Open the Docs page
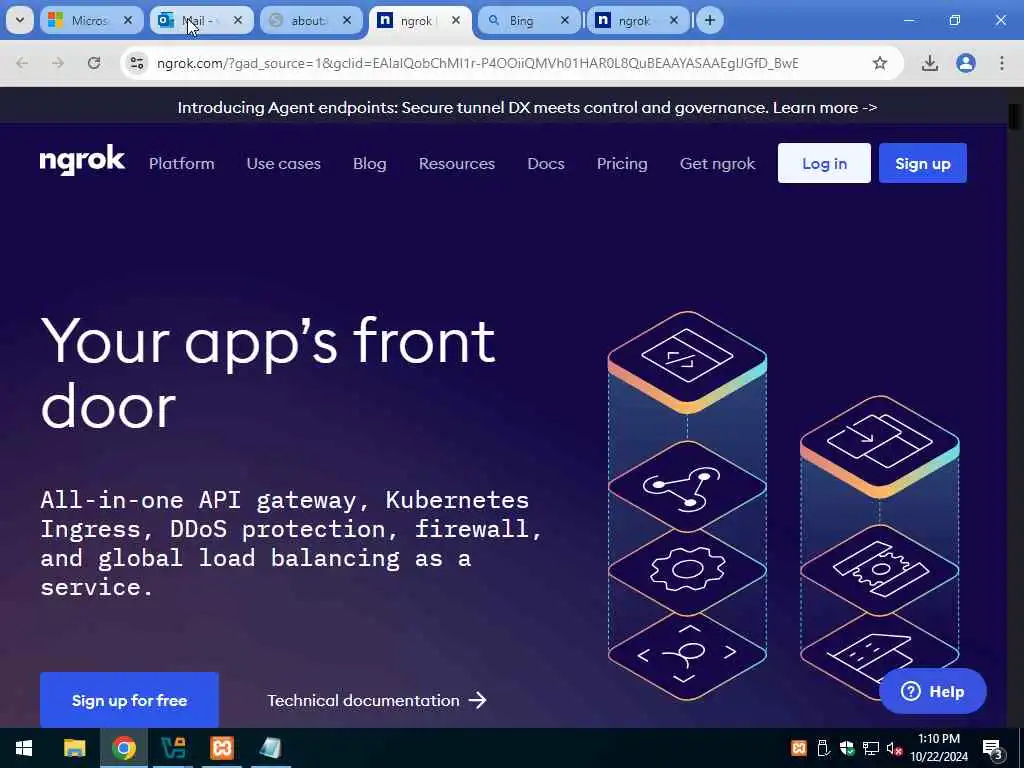Image resolution: width=1024 pixels, height=768 pixels. tap(546, 163)
